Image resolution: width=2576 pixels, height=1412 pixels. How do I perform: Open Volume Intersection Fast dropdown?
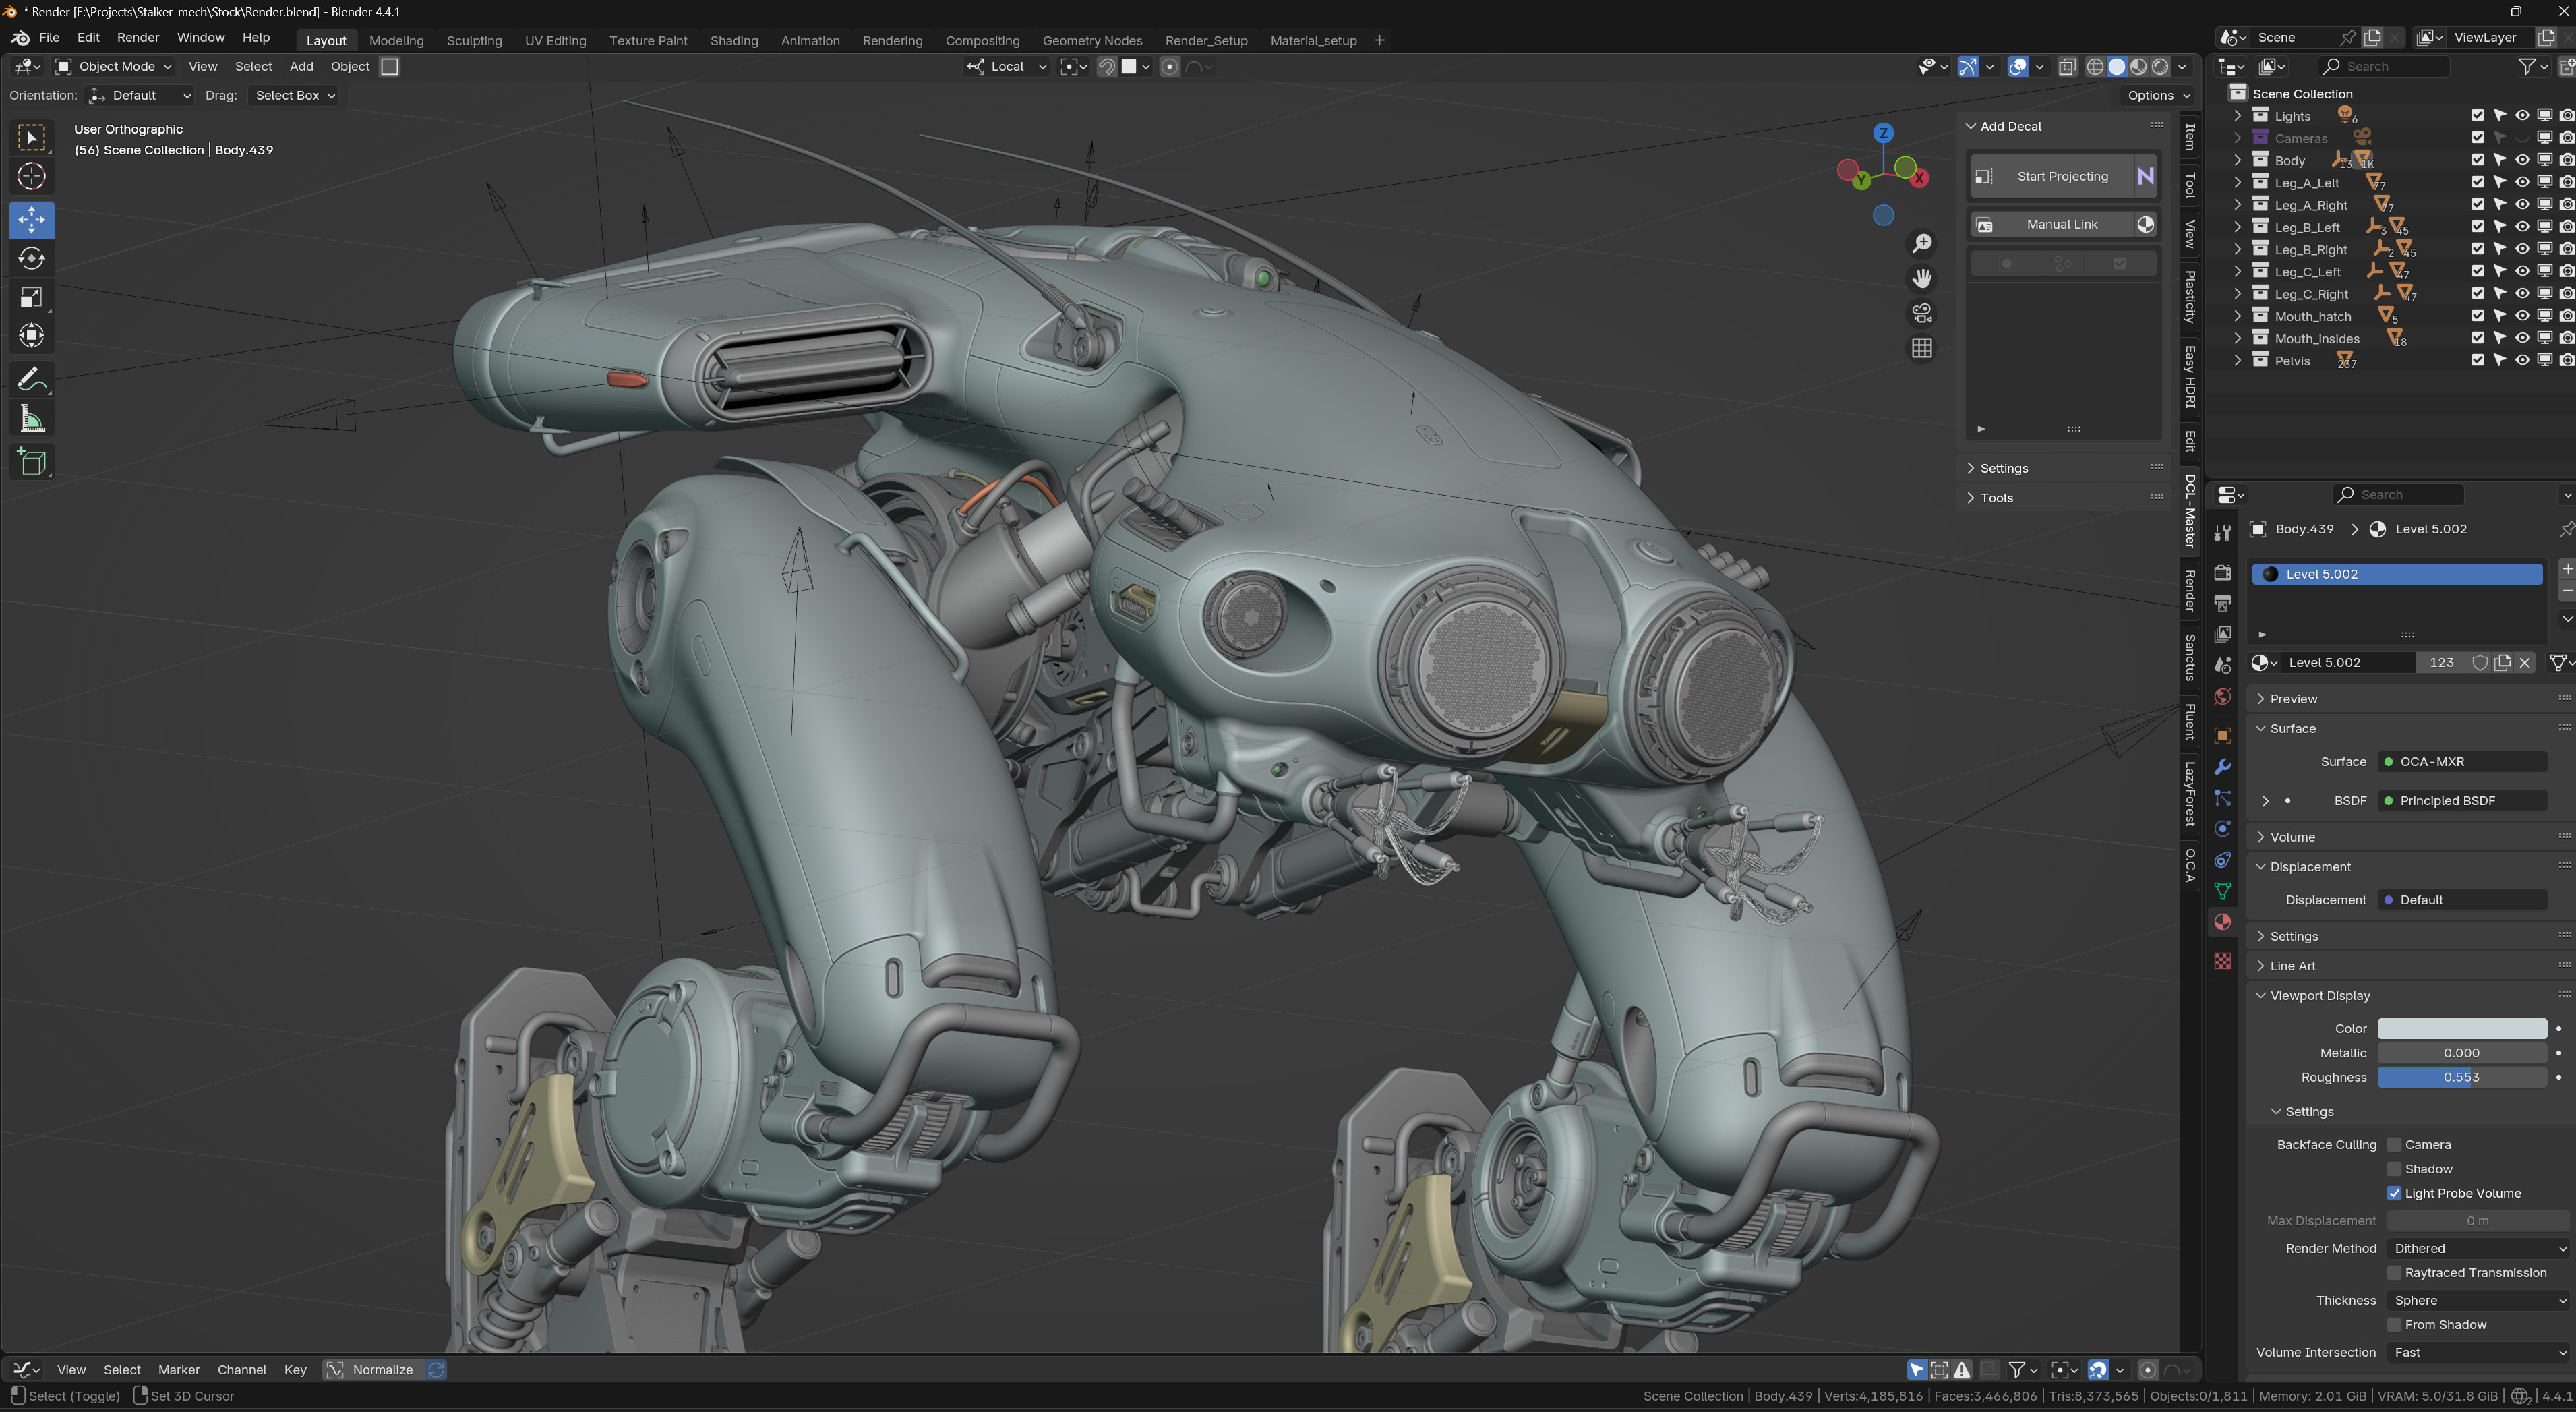pos(2477,1353)
